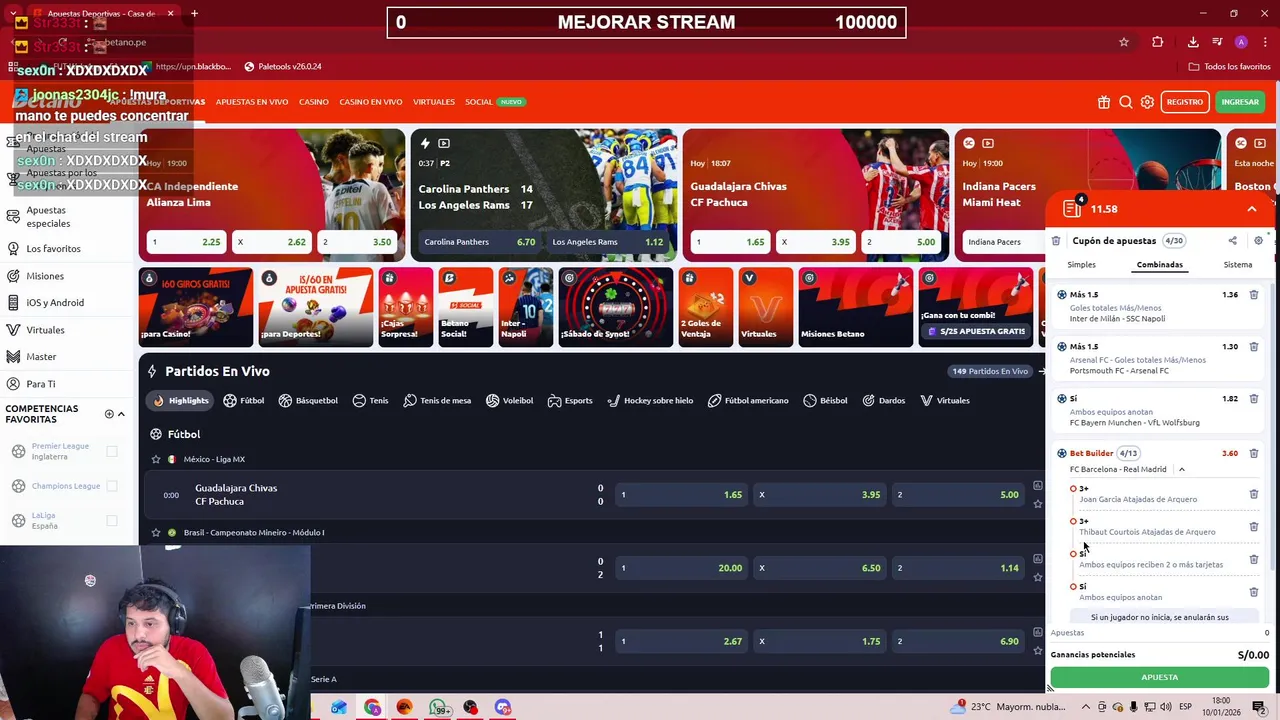The image size is (1280, 720).
Task: Place bet with green Apuesta button
Action: click(1159, 677)
